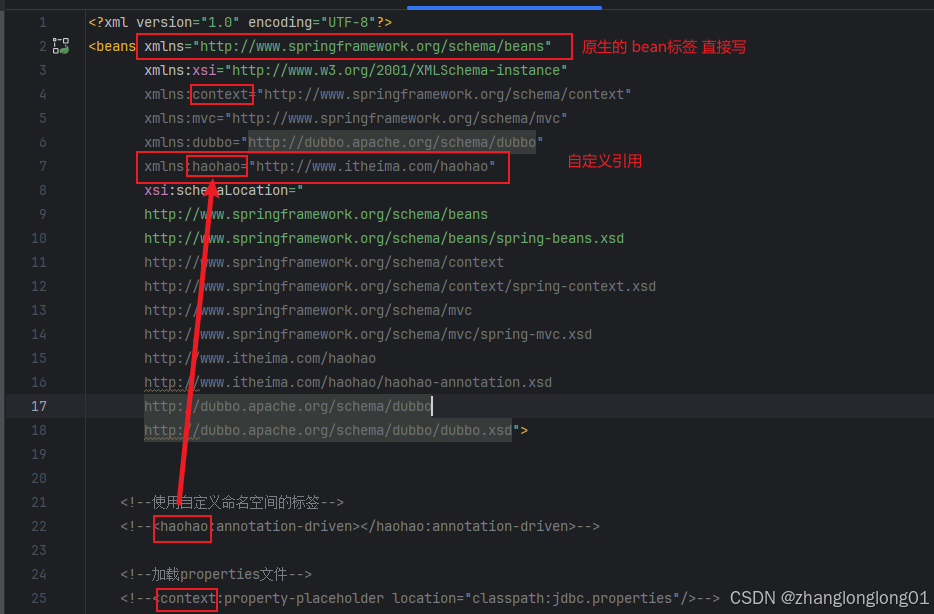This screenshot has width=934, height=614.
Task: Click the highlighted dubbo schema URL on line 6
Action: pyautogui.click(x=392, y=142)
